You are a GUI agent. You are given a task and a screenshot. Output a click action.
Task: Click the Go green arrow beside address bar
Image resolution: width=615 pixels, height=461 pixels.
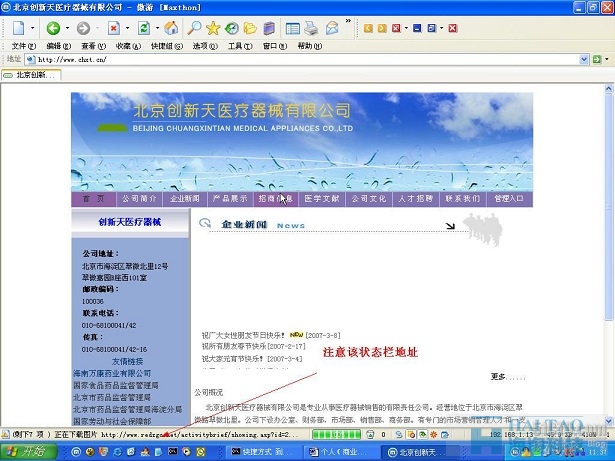point(597,59)
